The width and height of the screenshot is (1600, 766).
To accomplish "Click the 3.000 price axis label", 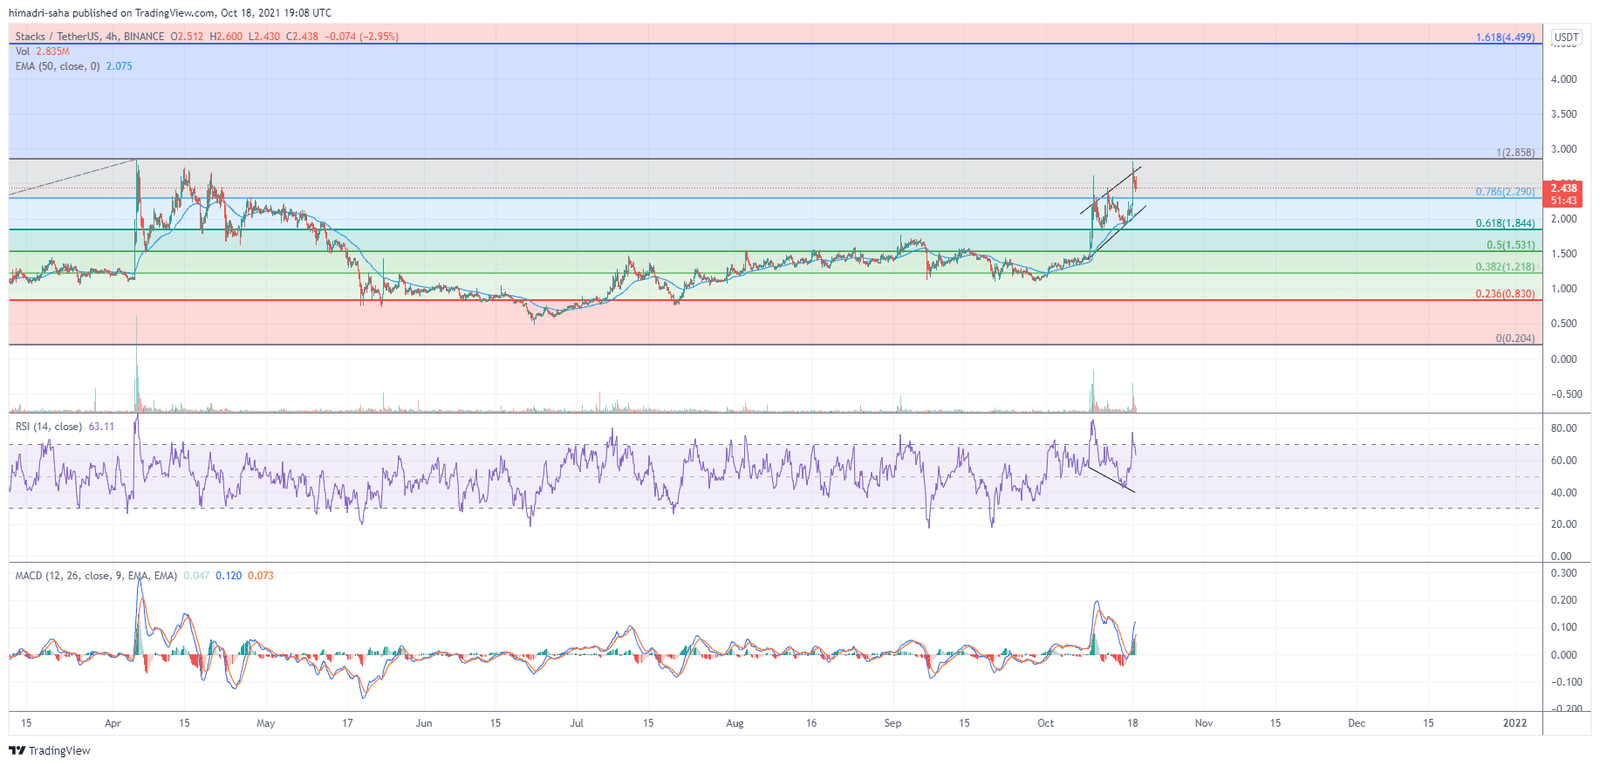I will tap(1564, 150).
